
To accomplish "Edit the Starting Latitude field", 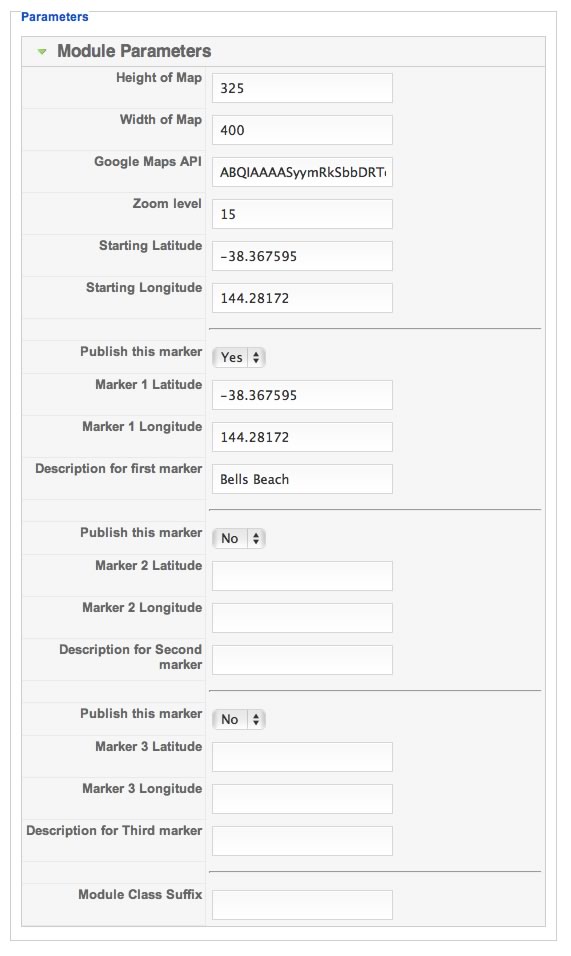I will (x=302, y=257).
